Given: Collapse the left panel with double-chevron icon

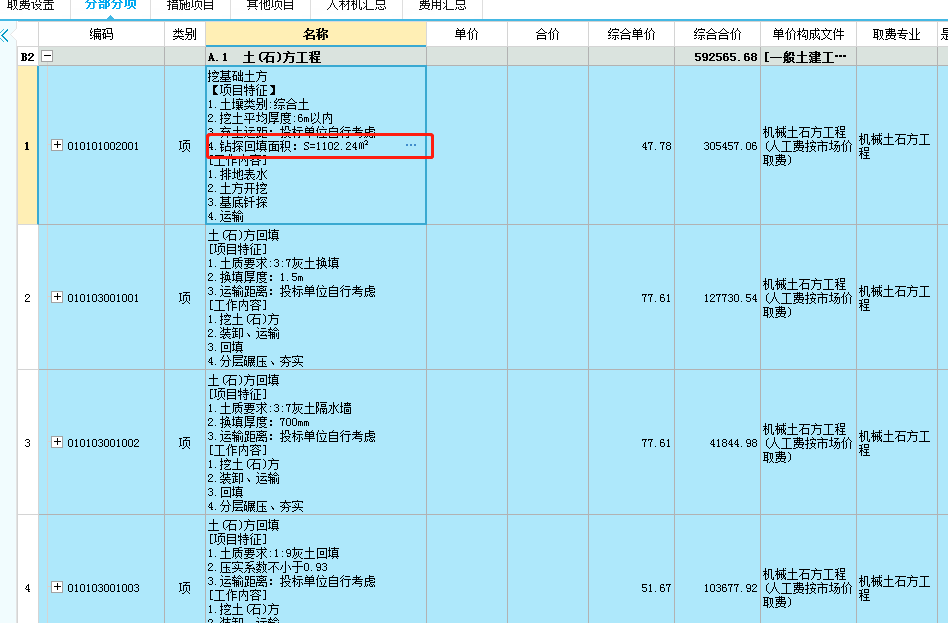Looking at the screenshot, I should point(5,34).
